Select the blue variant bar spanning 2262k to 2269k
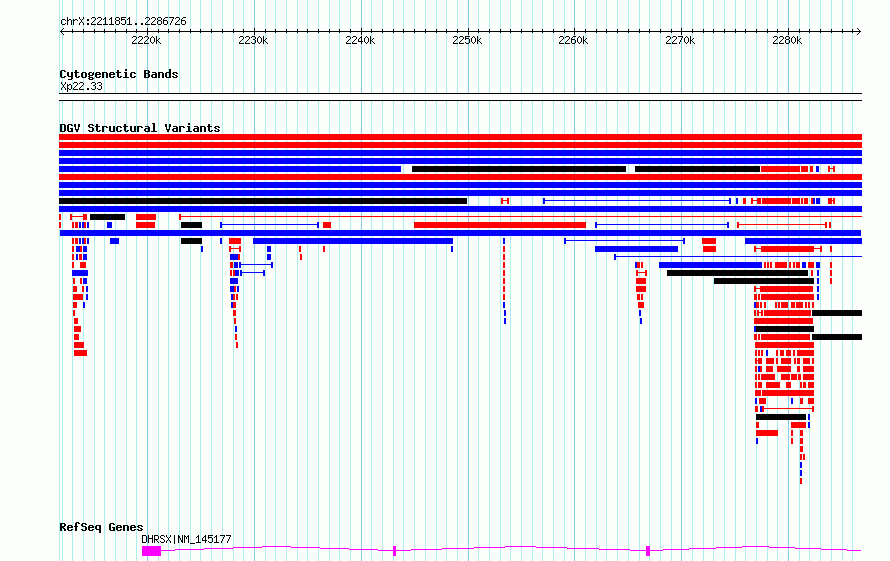 (x=636, y=249)
